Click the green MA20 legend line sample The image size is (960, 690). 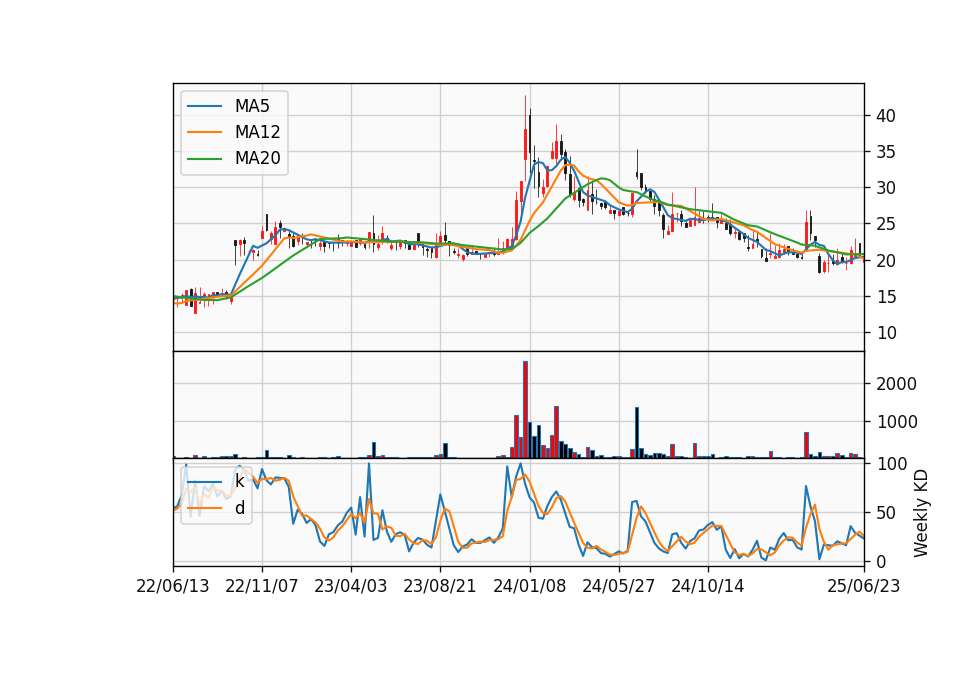point(205,158)
